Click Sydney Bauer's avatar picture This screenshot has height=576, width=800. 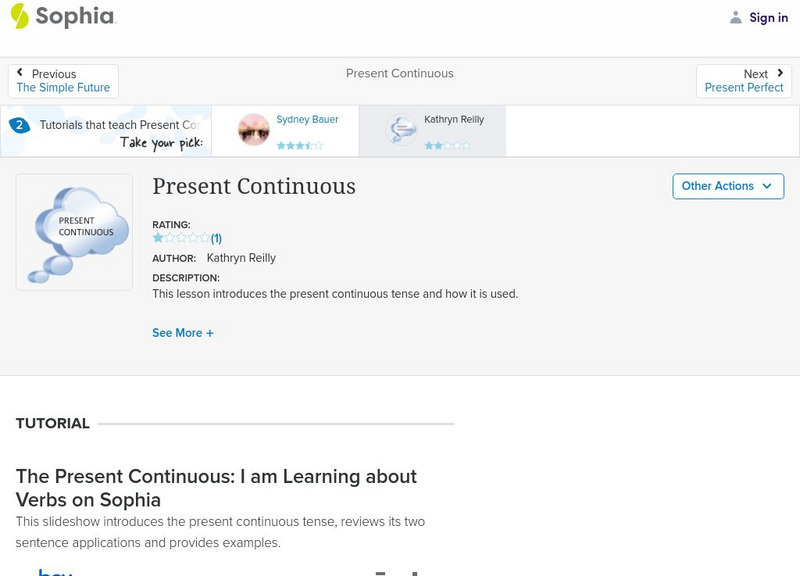point(254,130)
